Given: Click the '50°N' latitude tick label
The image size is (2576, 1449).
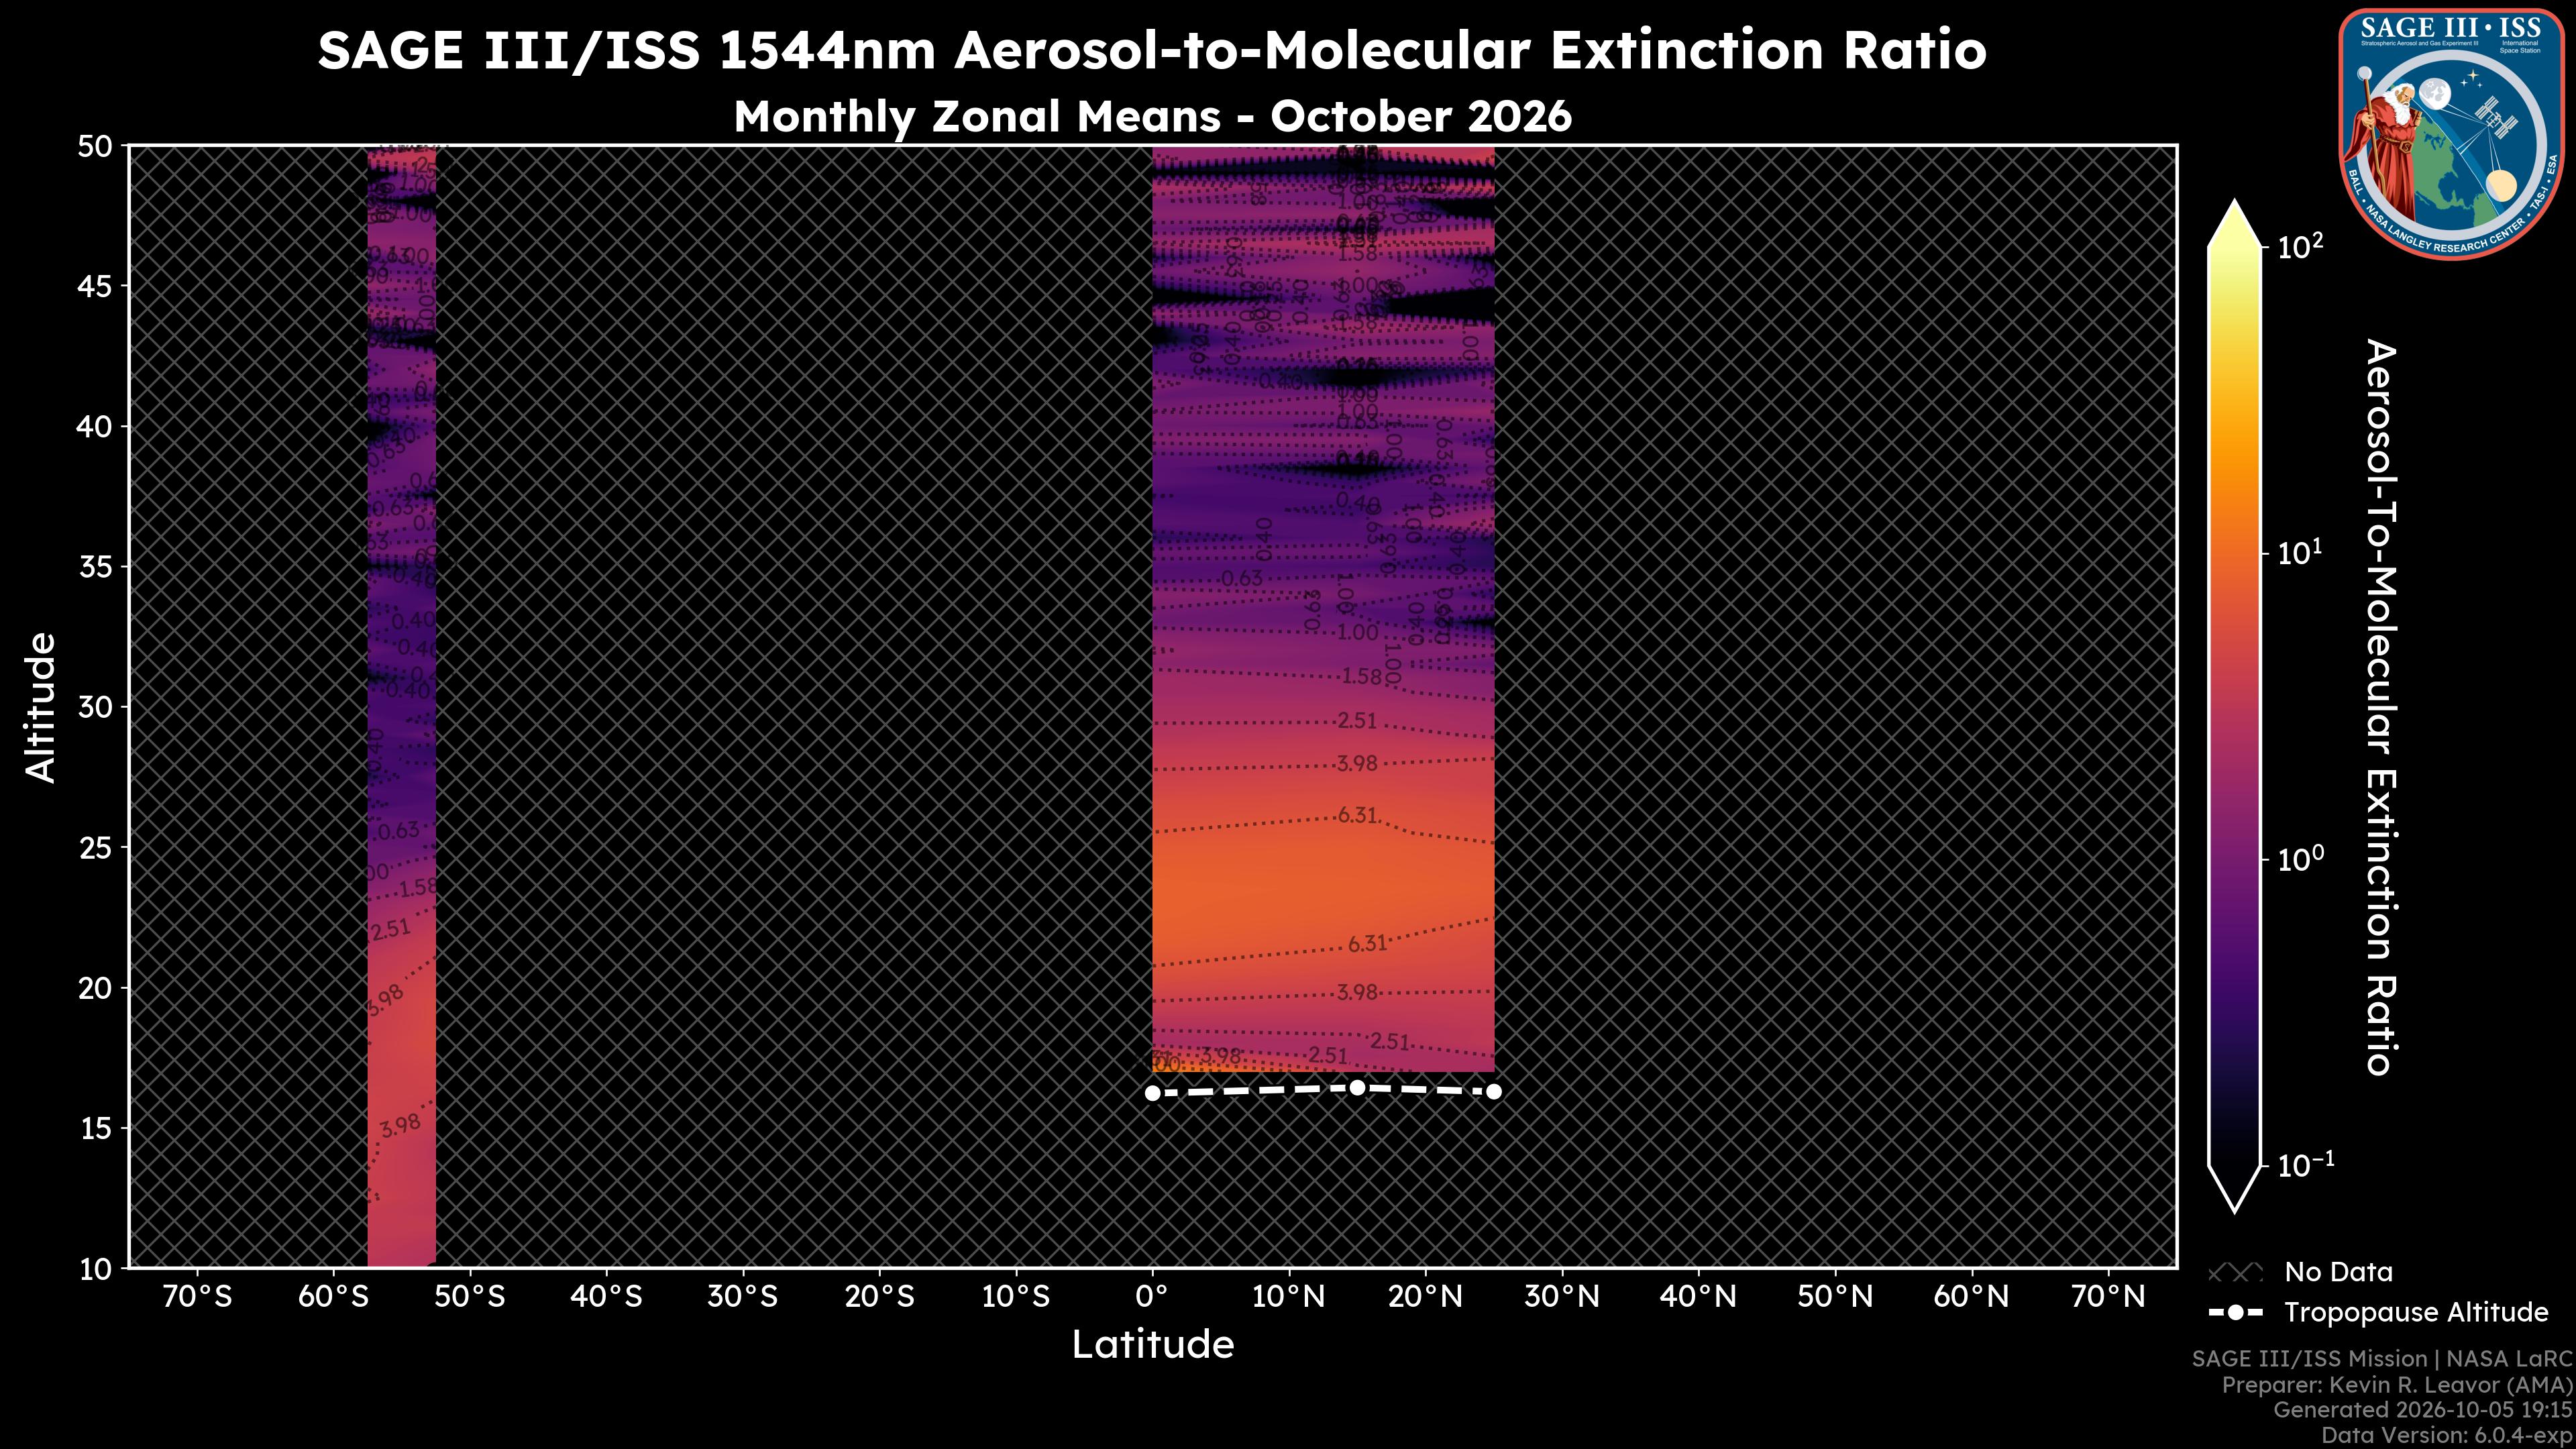Looking at the screenshot, I should (x=1835, y=1297).
